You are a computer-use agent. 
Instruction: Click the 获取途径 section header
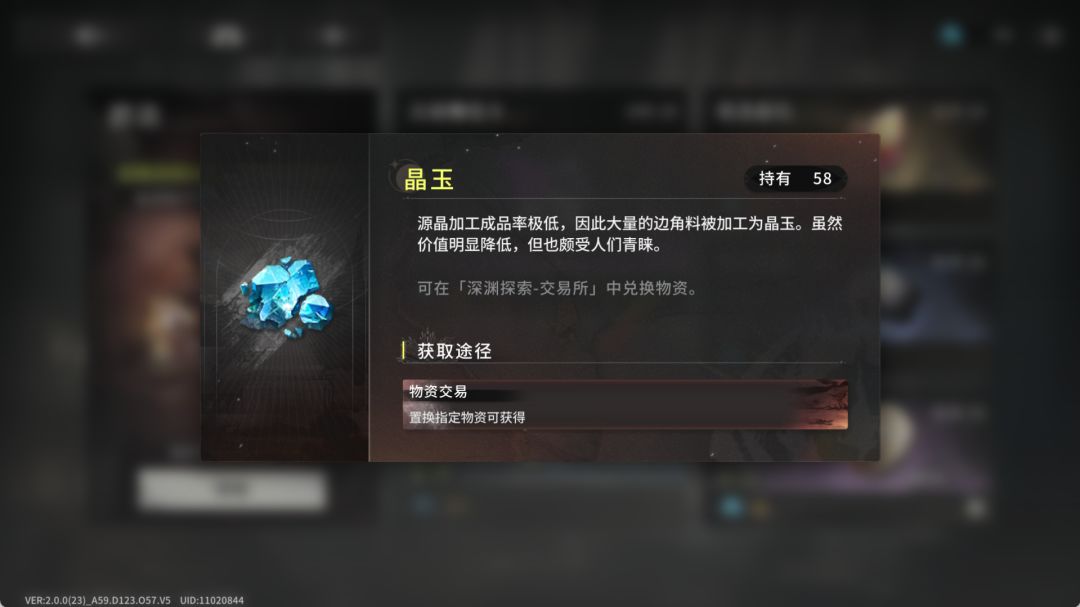tap(455, 351)
